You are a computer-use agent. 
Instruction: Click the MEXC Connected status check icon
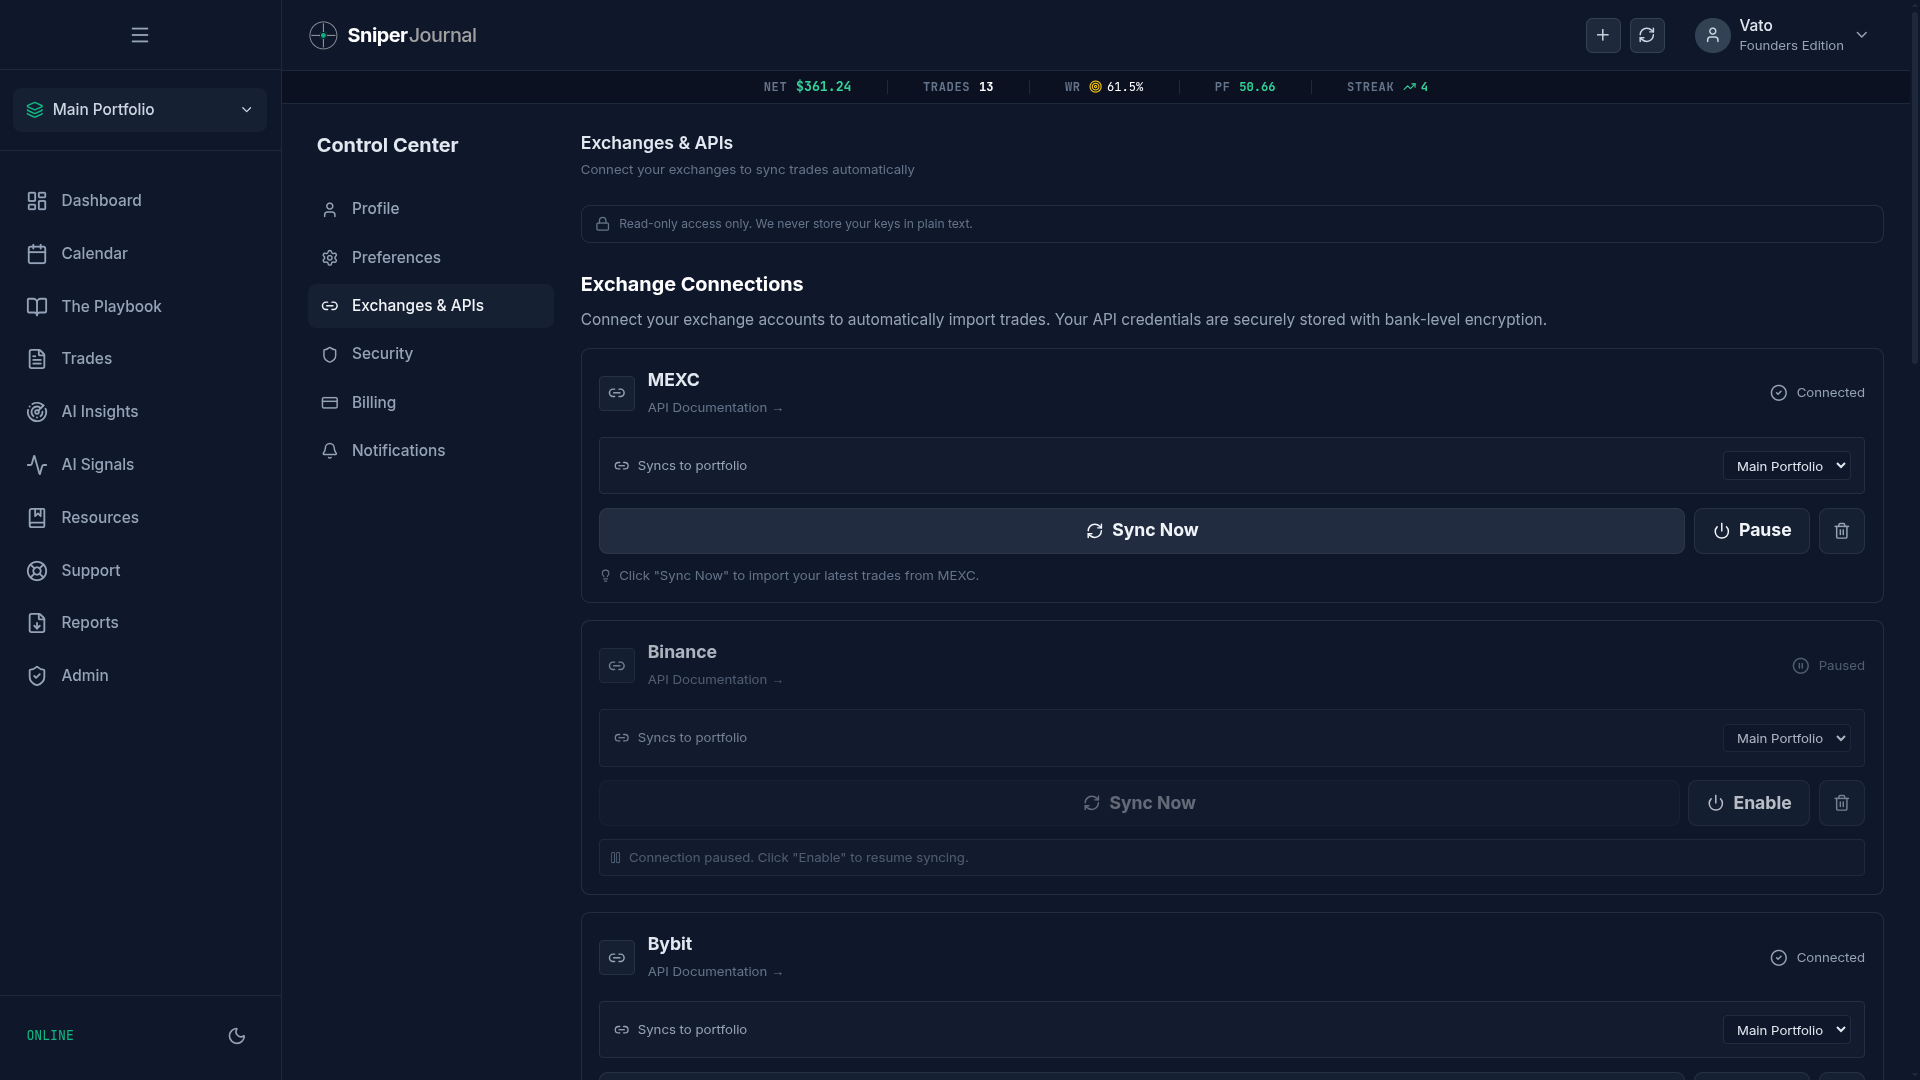click(1778, 393)
